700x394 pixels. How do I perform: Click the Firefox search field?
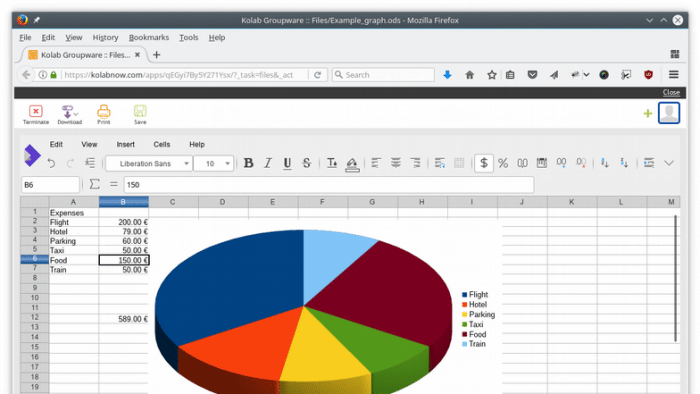tap(383, 75)
